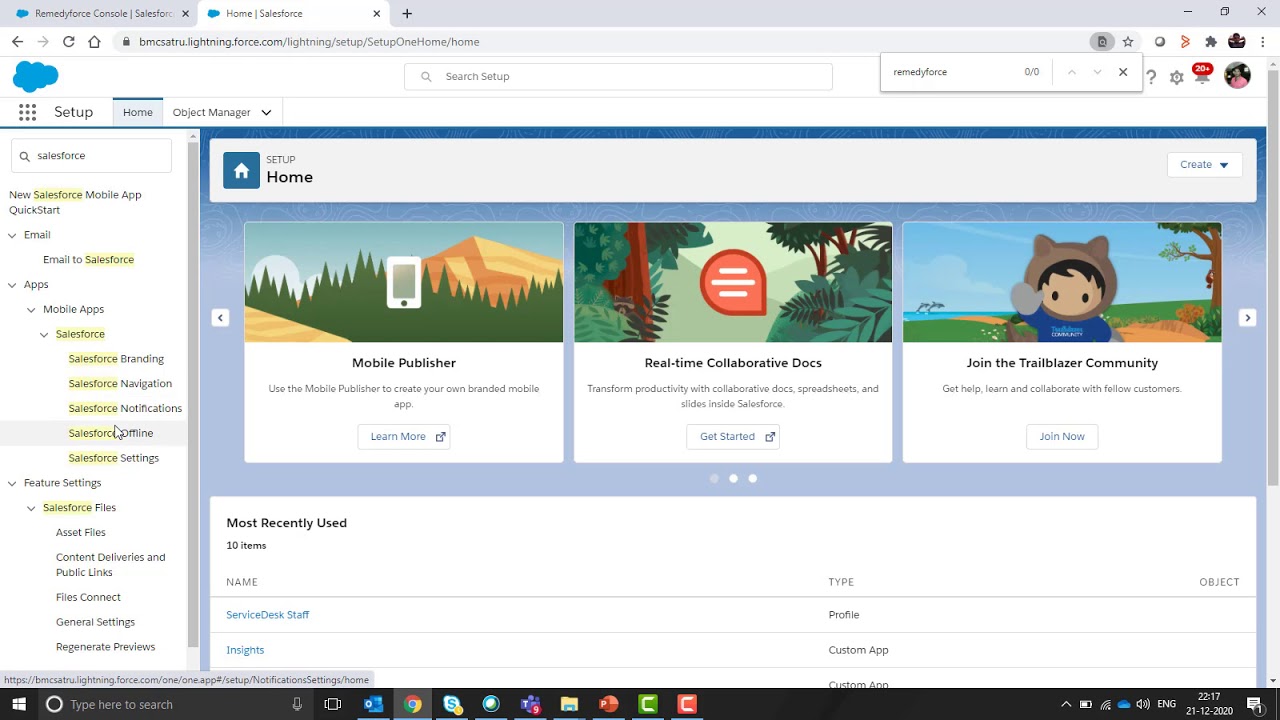Open the App Launcher grid icon
Screen dimensions: 1280x720
pos(27,112)
